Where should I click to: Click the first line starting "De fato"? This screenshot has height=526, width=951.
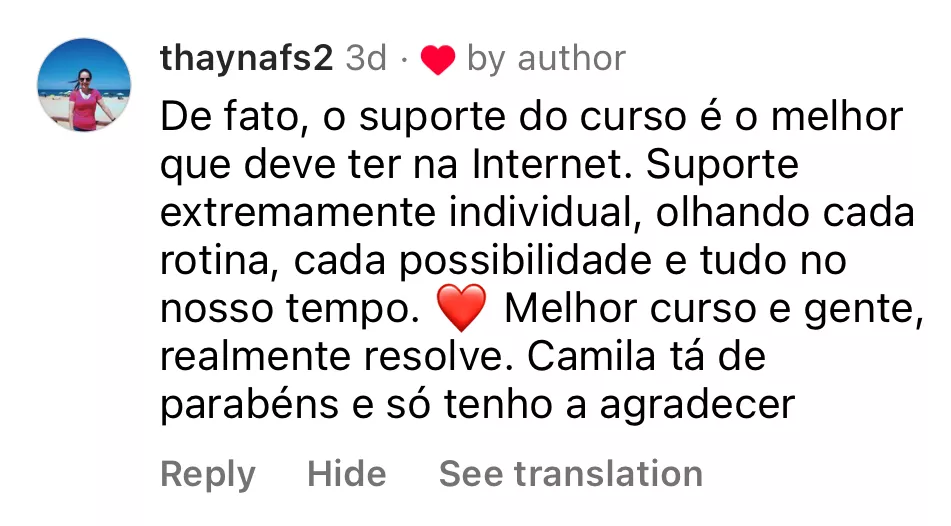click(x=532, y=117)
